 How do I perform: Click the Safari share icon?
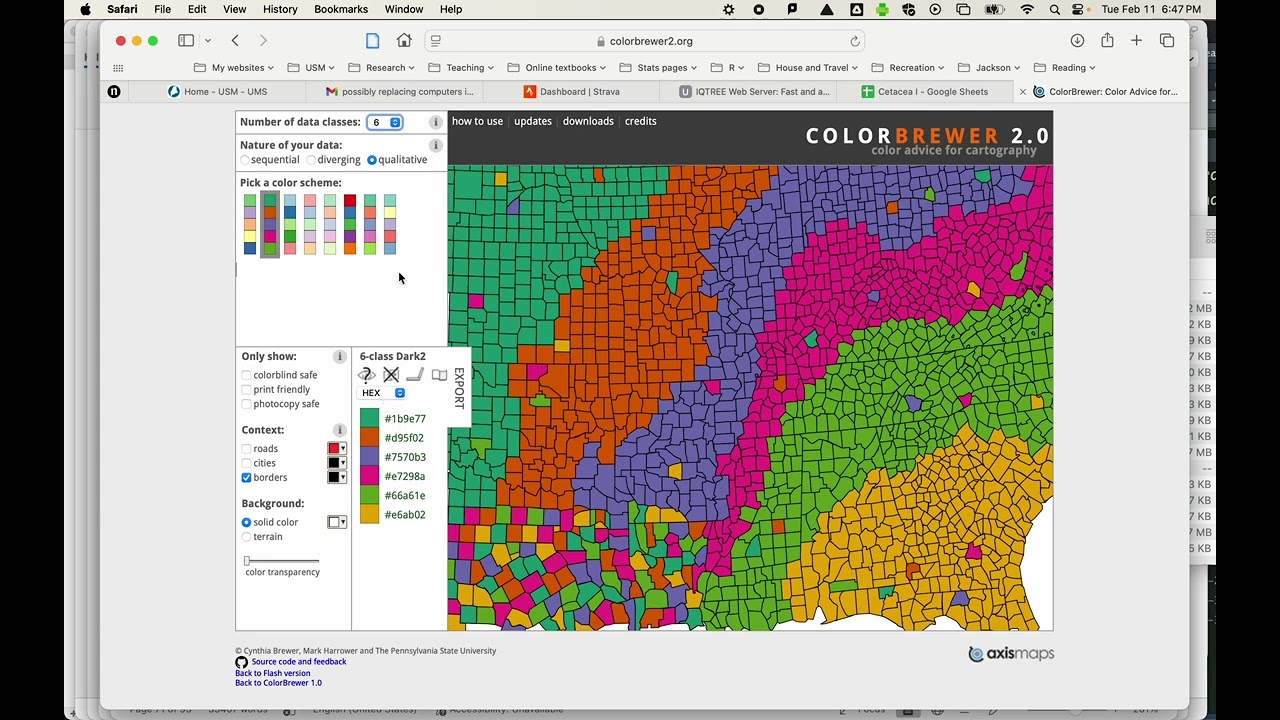point(1107,41)
